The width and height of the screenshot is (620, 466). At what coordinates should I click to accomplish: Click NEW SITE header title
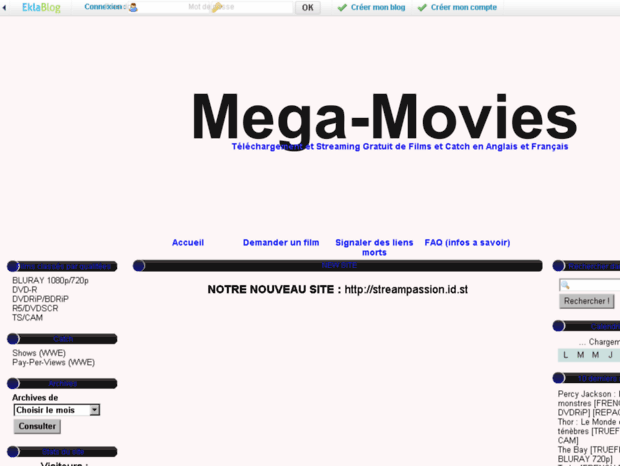(339, 265)
